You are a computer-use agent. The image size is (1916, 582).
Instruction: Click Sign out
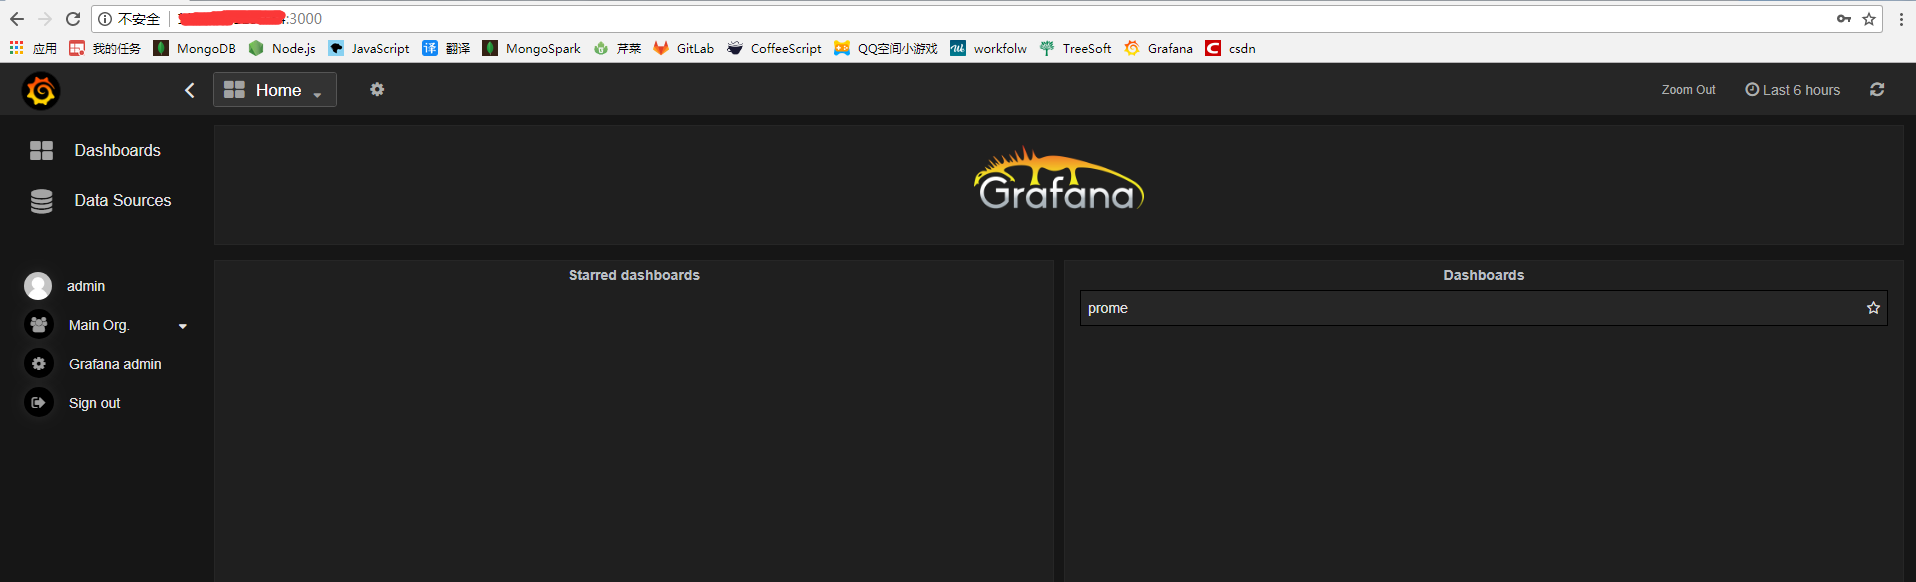tap(94, 403)
